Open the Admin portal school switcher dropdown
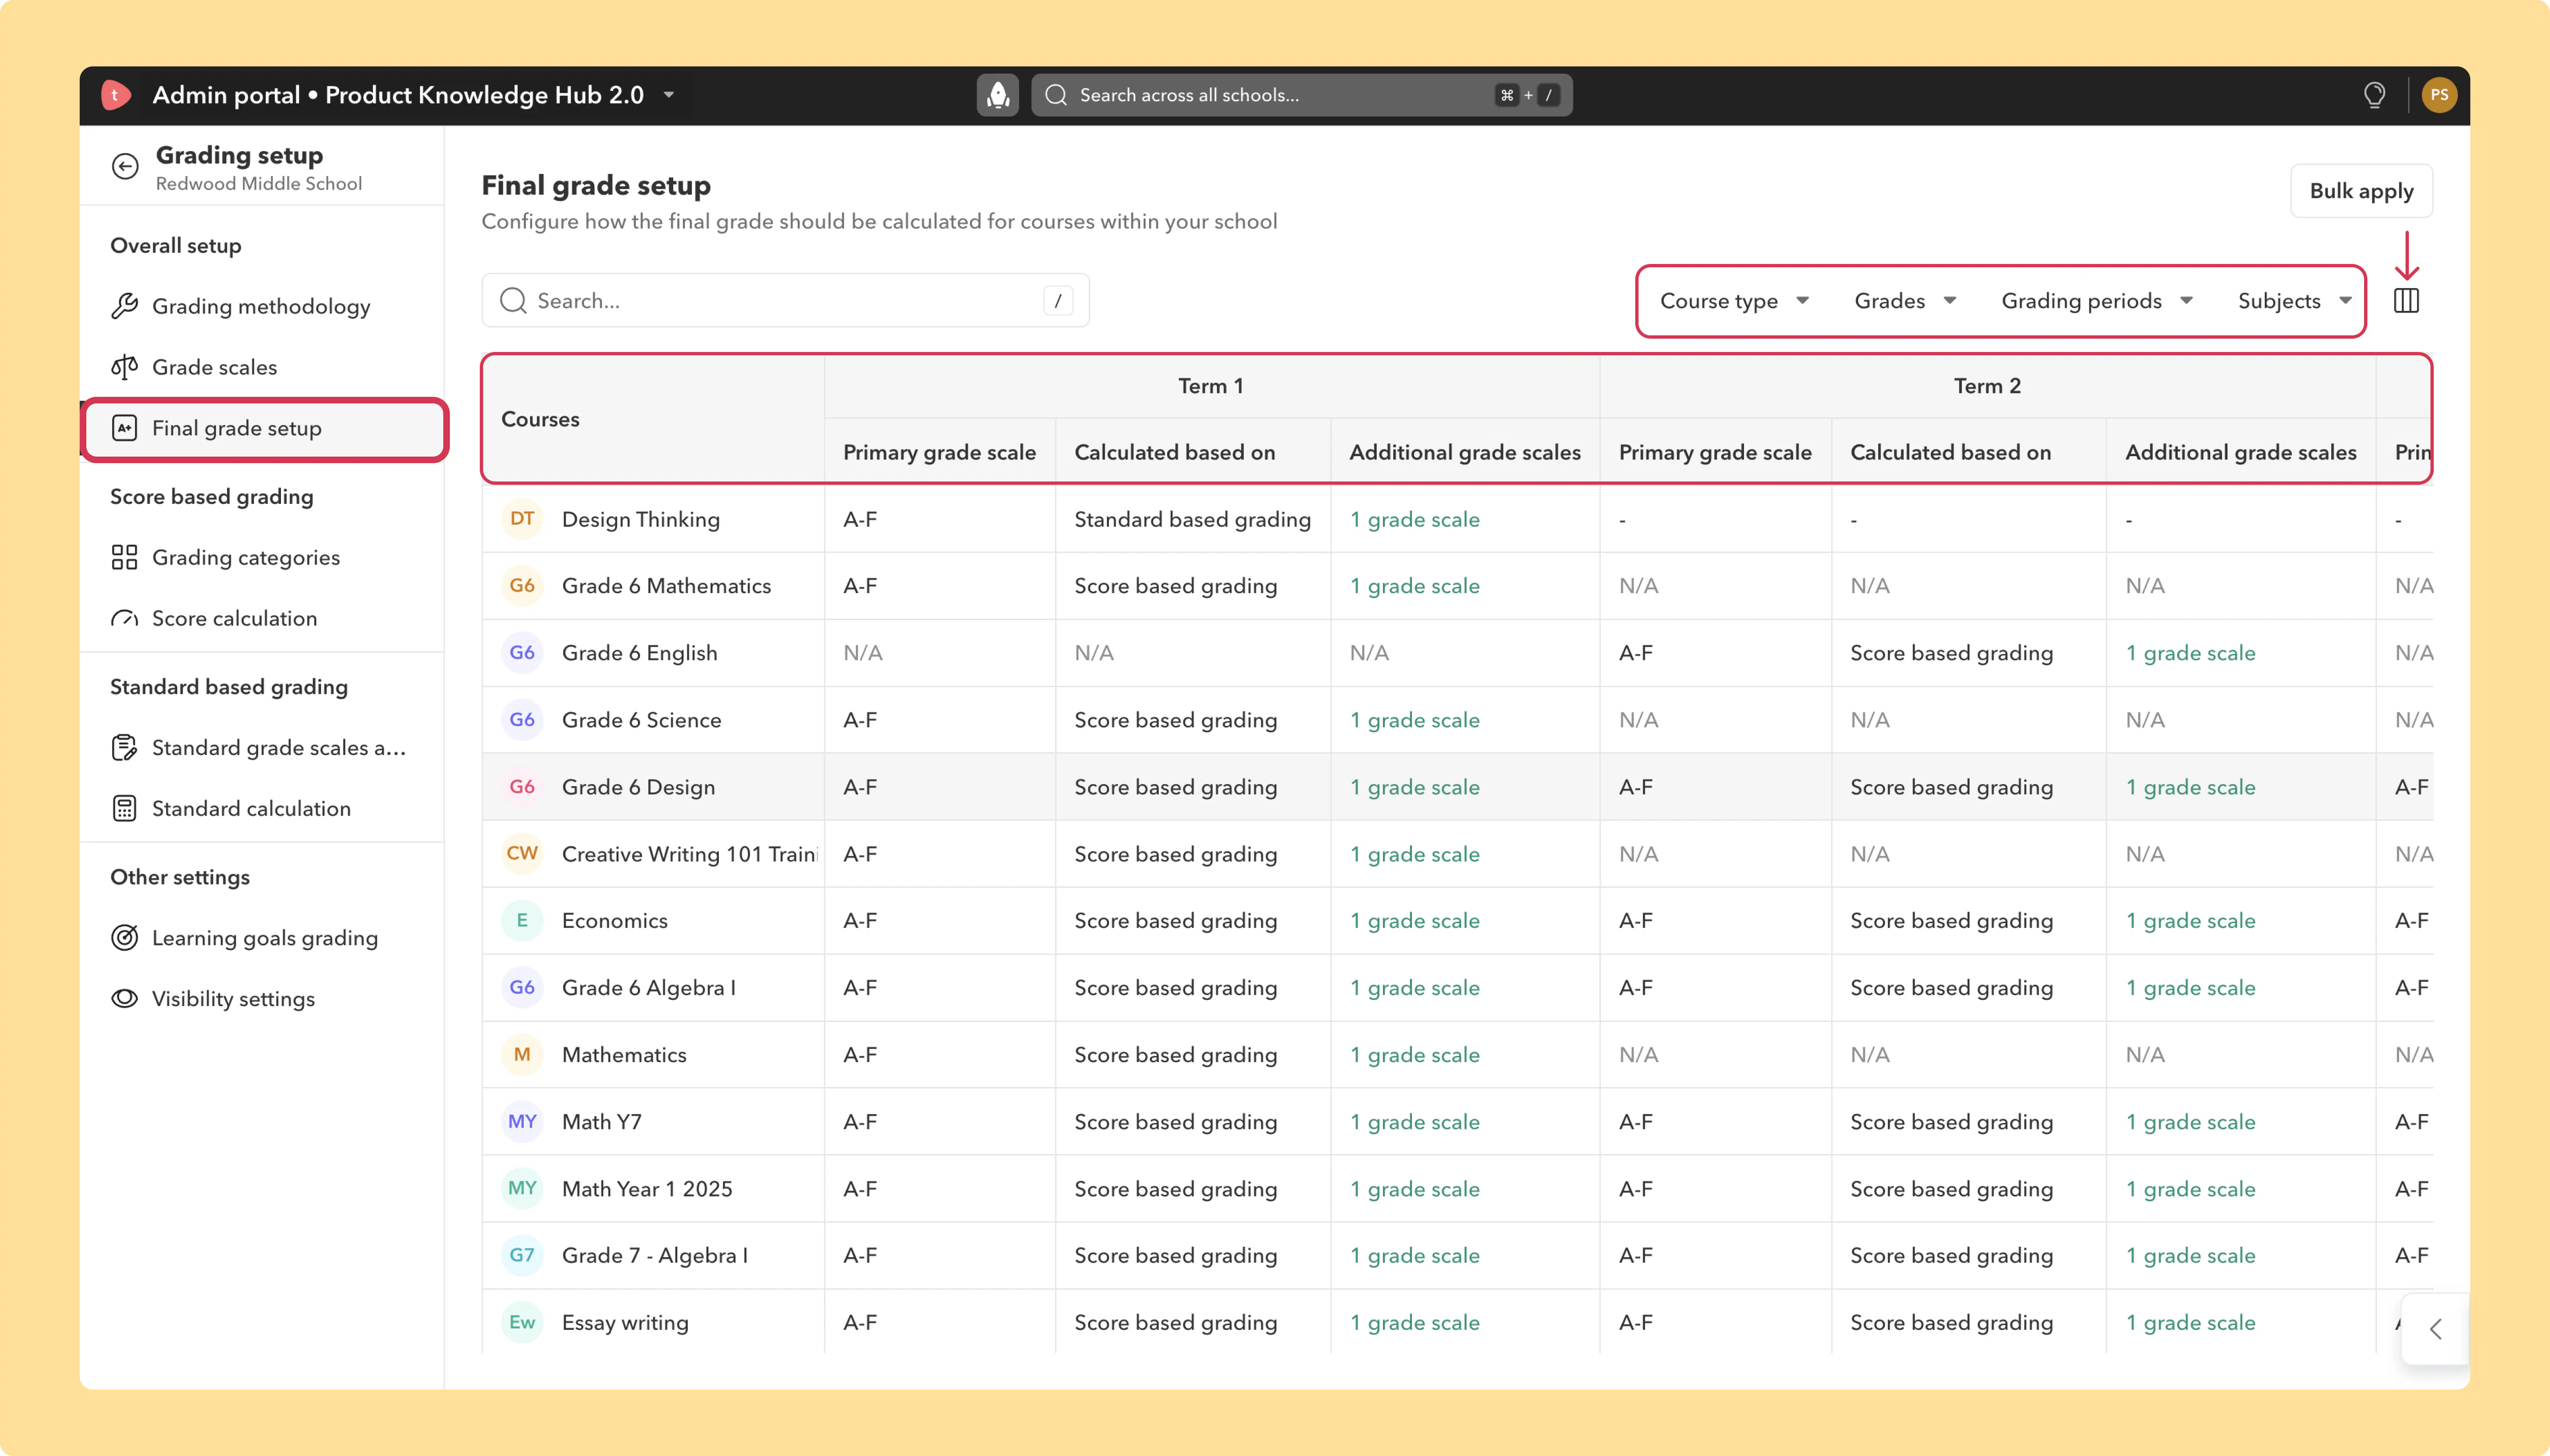The height and width of the screenshot is (1456, 2550). [x=669, y=95]
